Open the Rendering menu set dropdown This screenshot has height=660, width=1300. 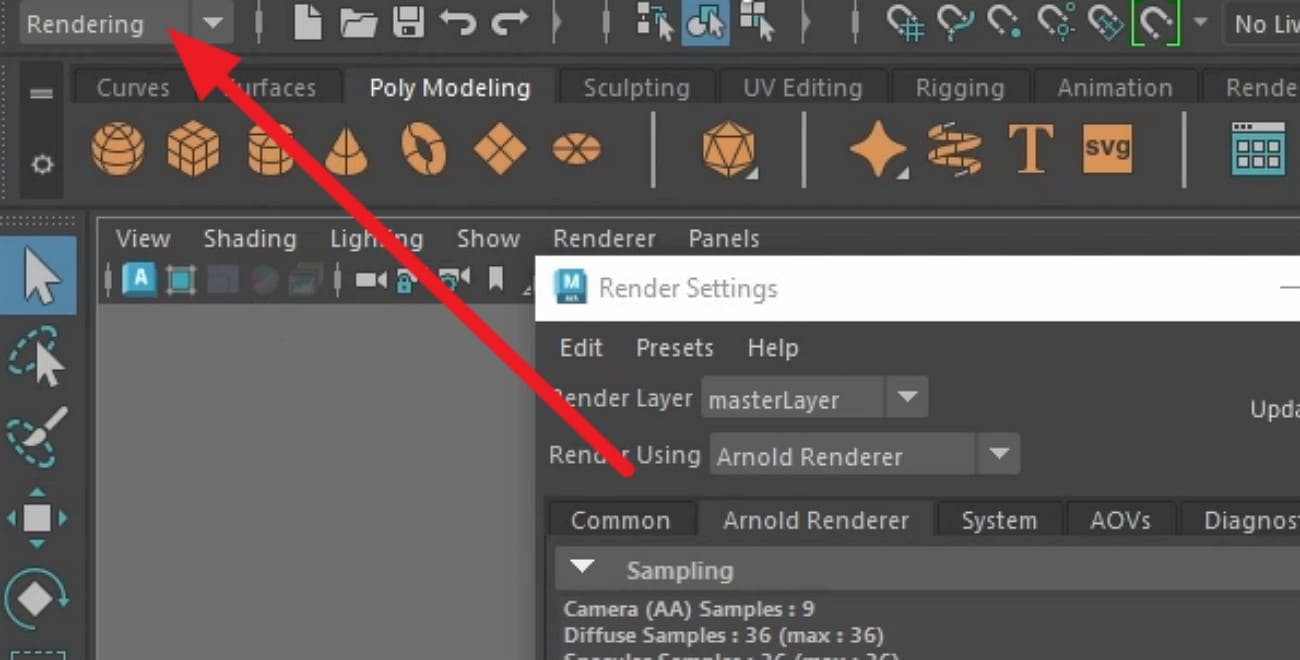211,23
